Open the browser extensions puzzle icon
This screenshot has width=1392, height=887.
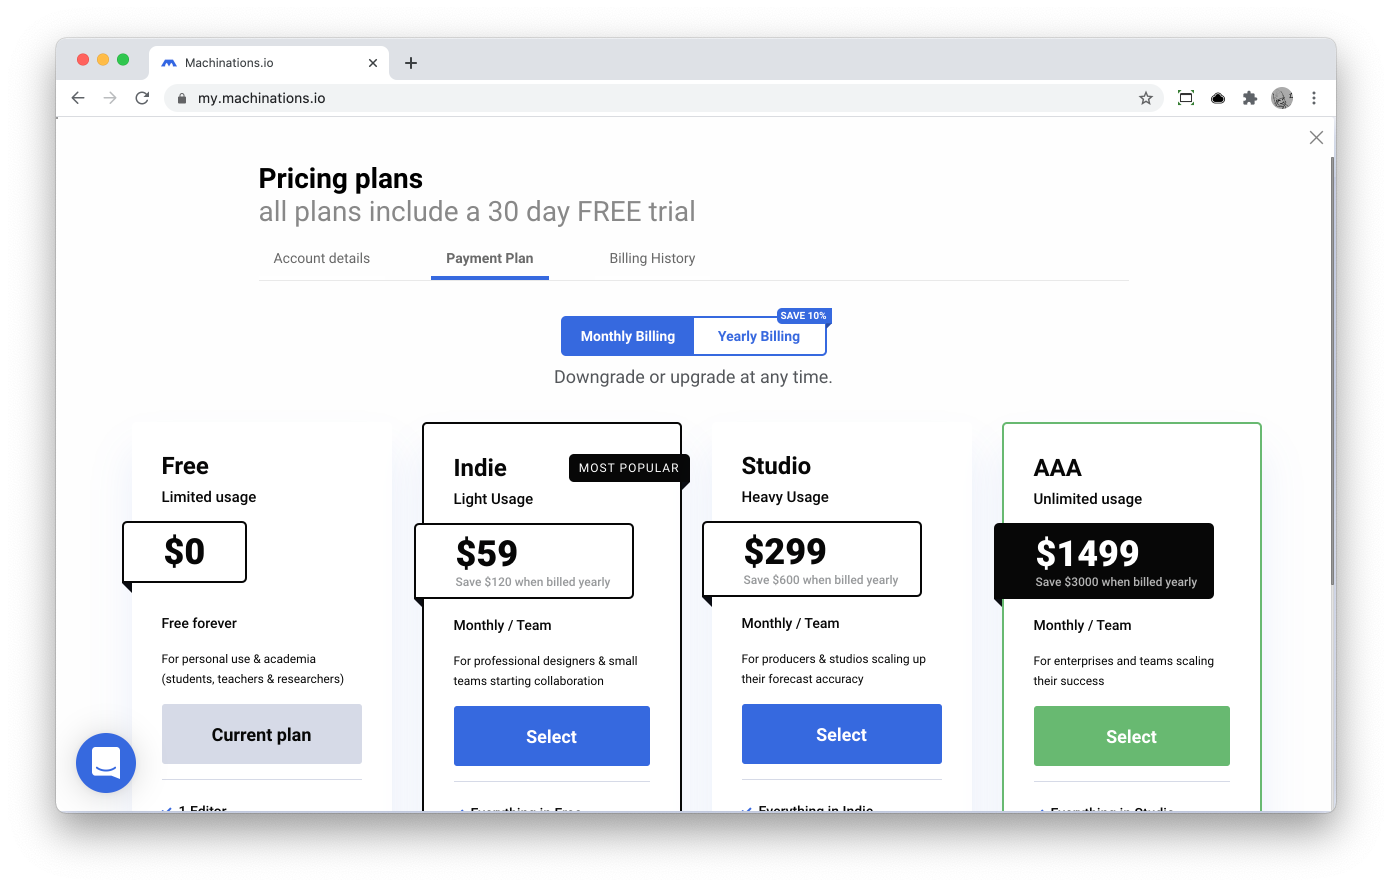click(1250, 98)
